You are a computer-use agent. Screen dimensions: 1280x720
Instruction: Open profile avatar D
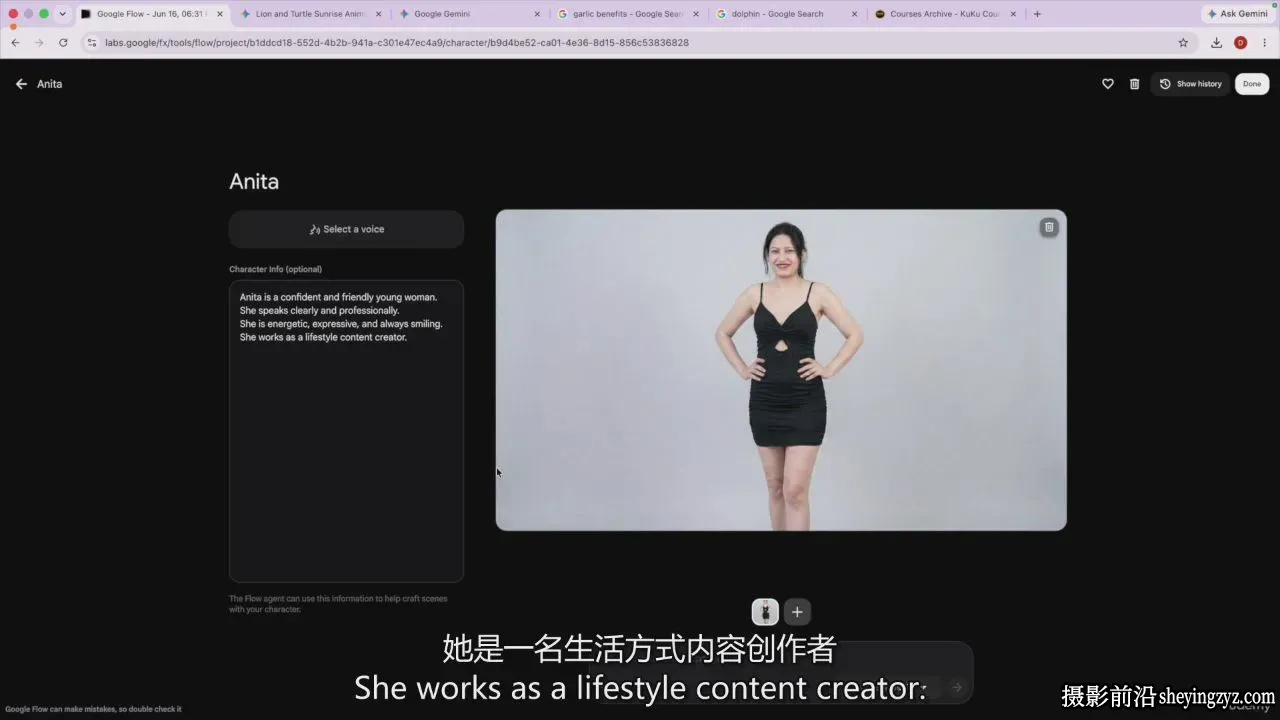pyautogui.click(x=1240, y=43)
